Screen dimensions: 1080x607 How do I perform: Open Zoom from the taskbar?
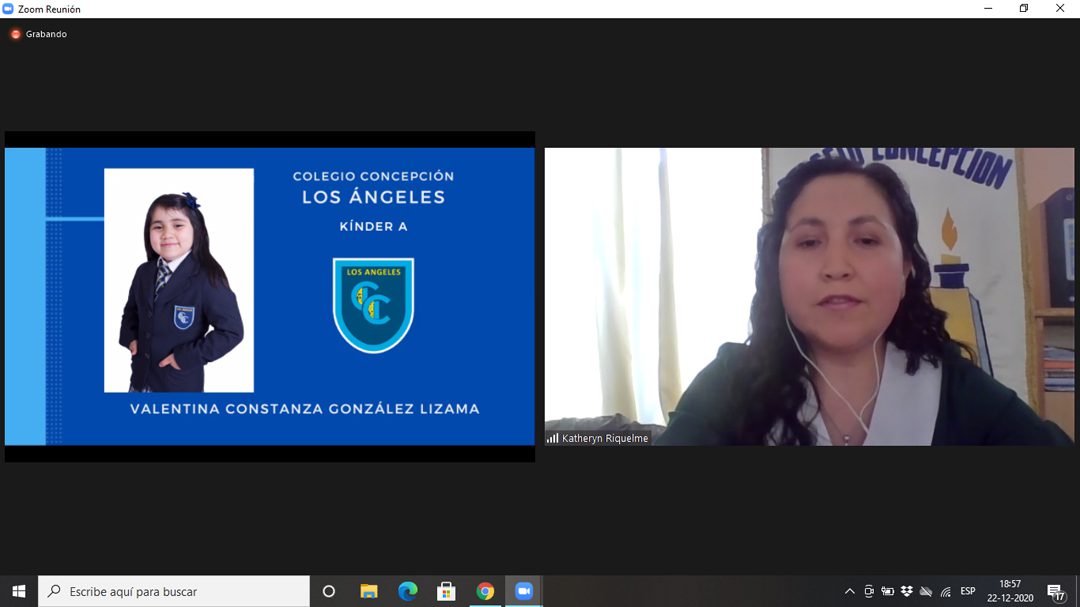coord(524,591)
